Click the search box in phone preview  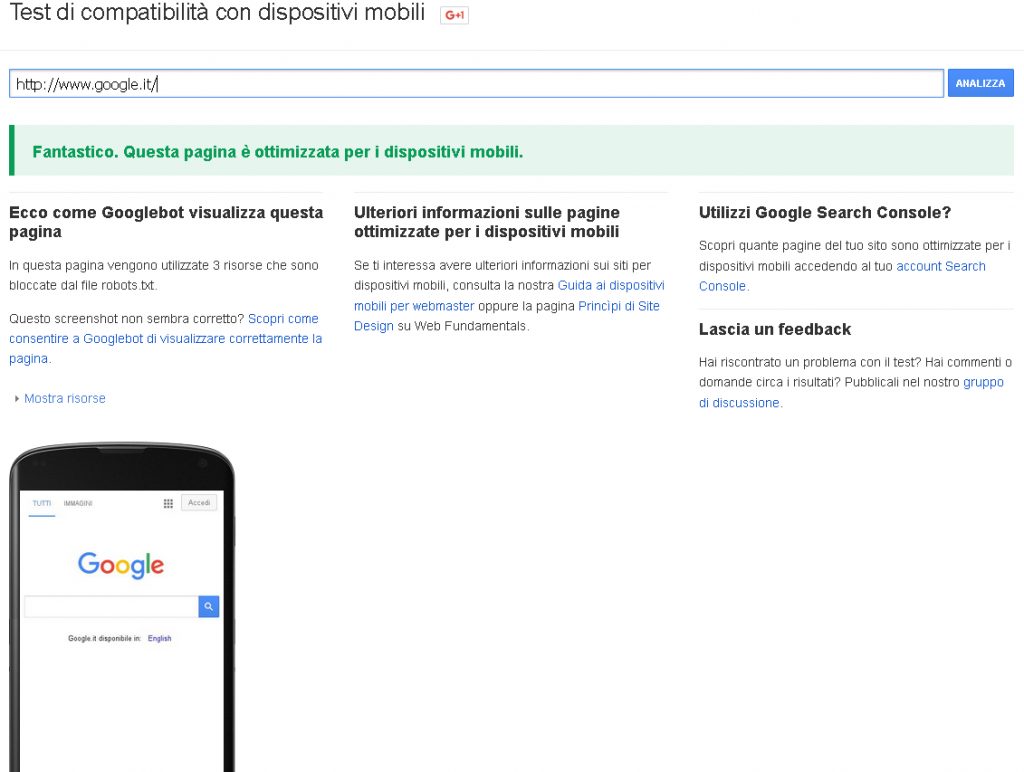[111, 607]
